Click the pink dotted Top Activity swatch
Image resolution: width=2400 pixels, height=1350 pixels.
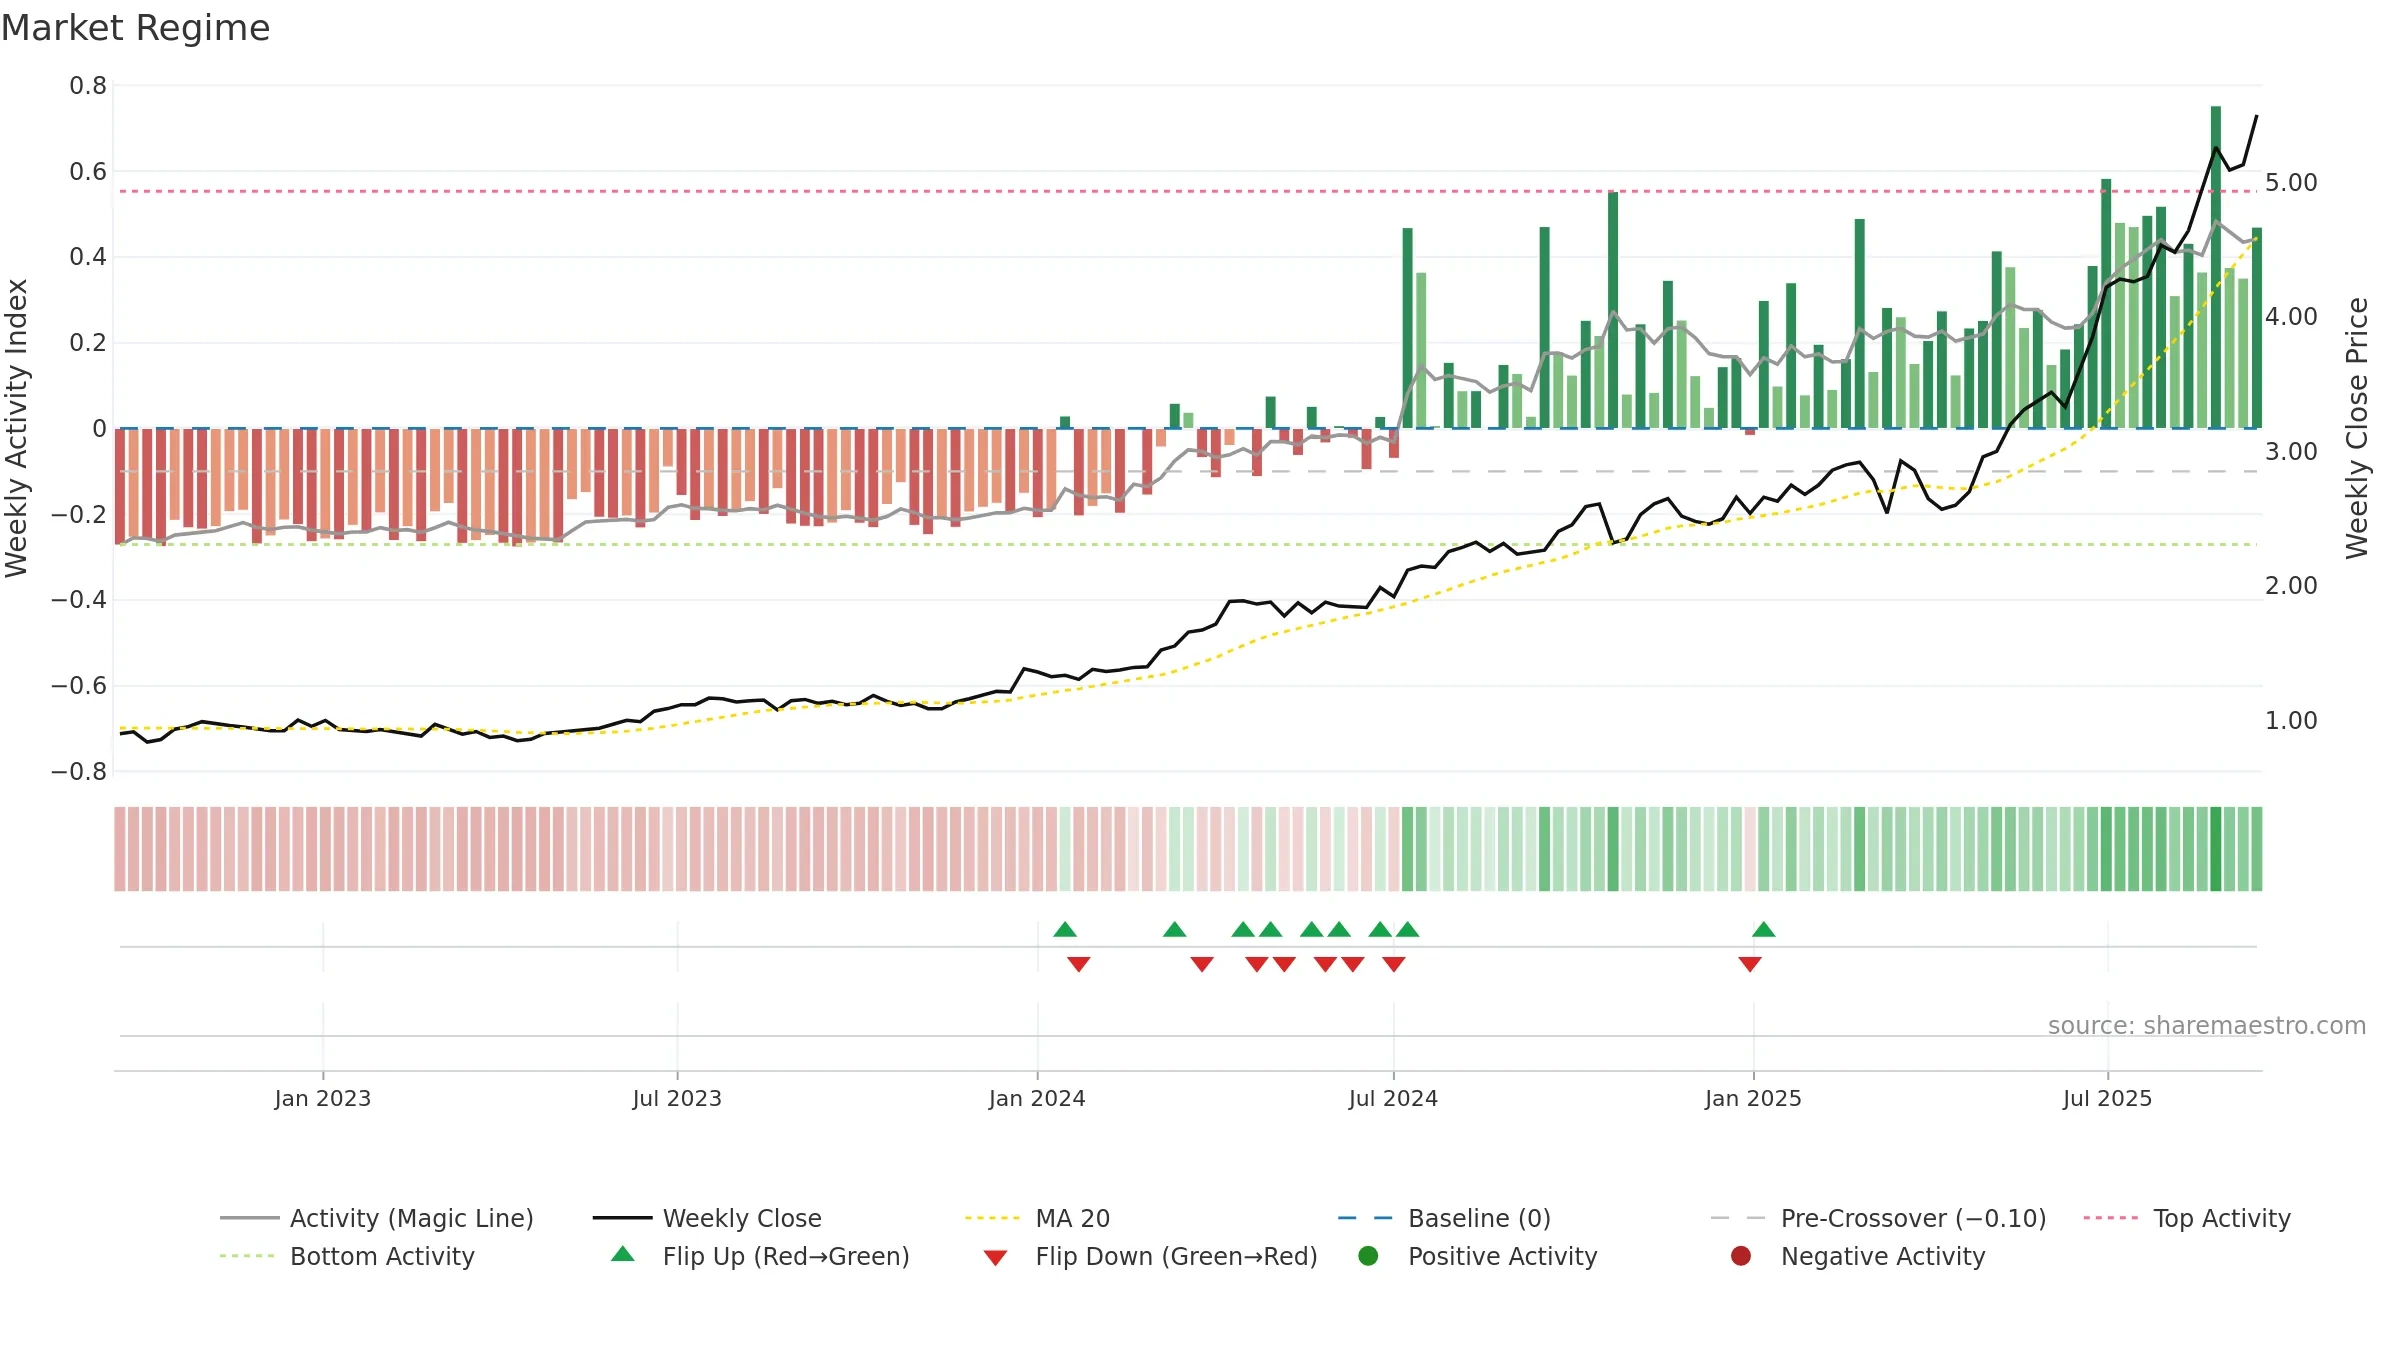[x=2113, y=1218]
